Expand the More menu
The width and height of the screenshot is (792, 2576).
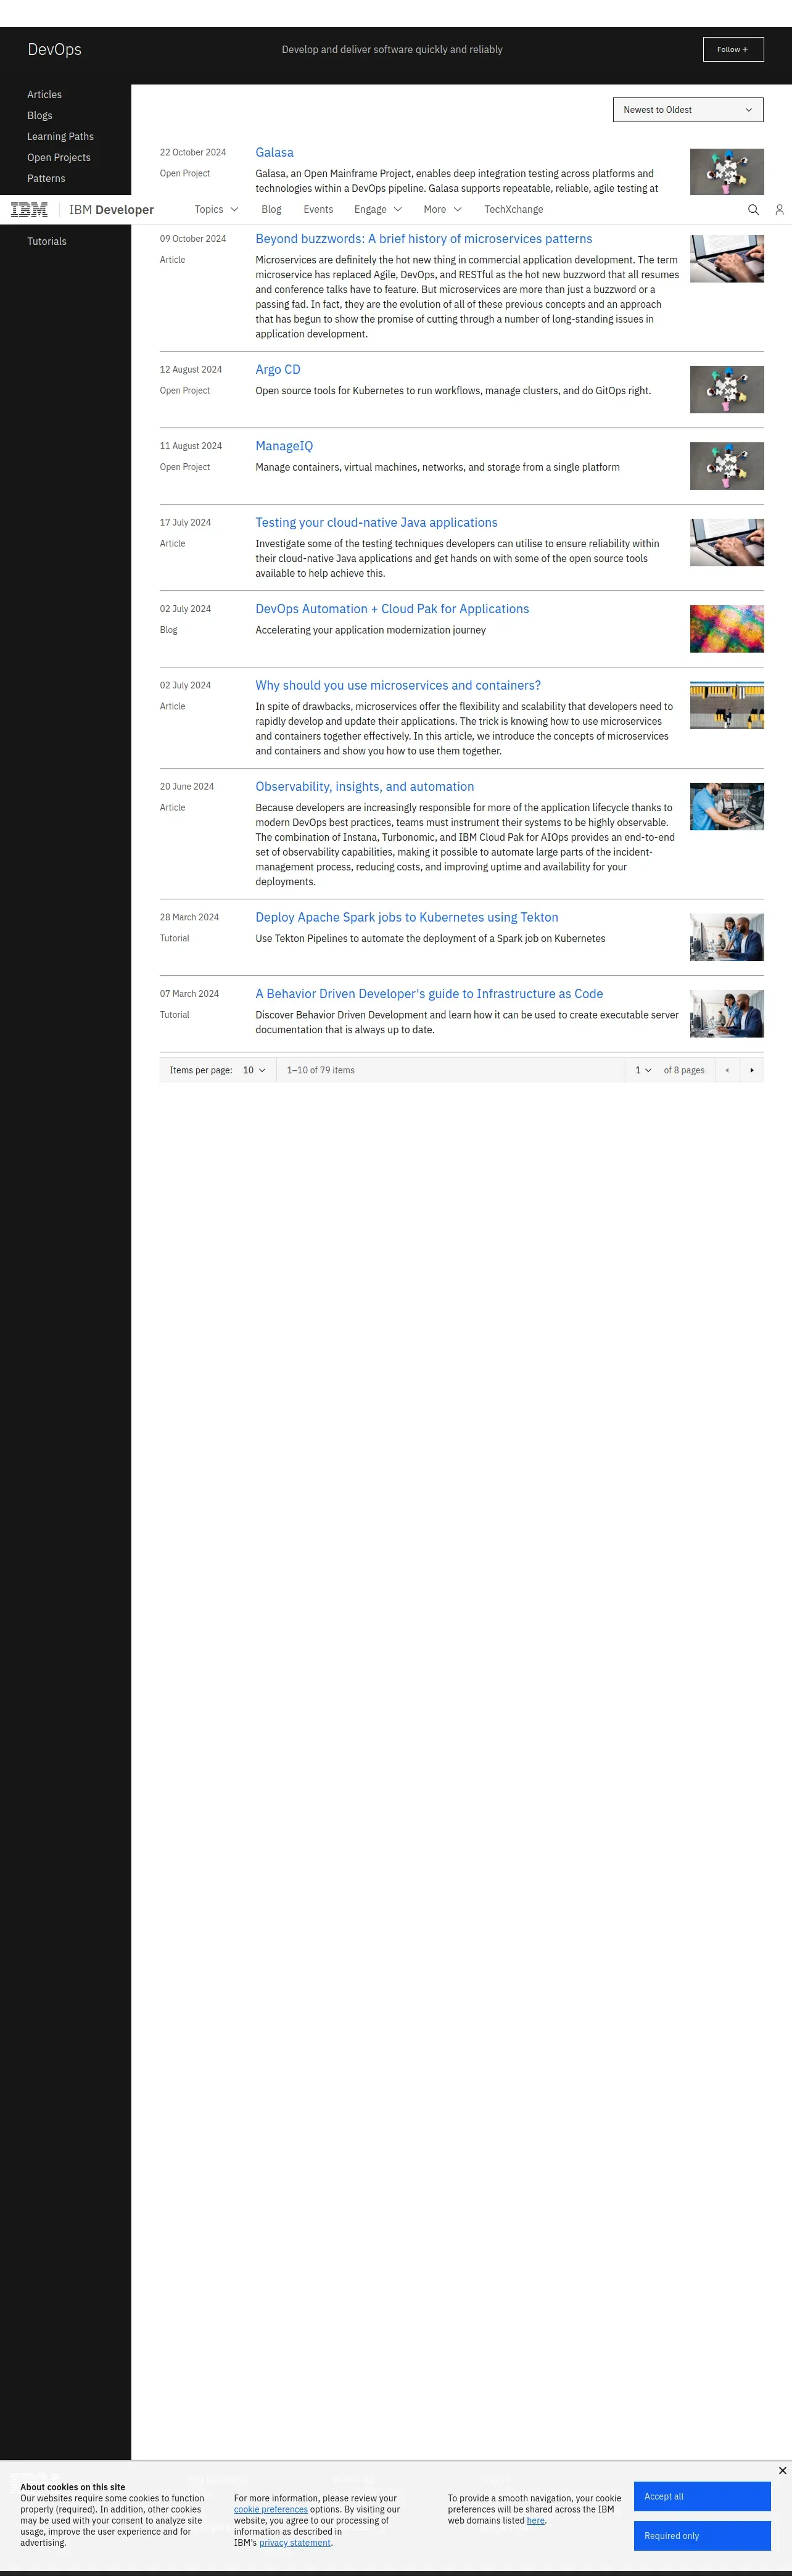442,210
